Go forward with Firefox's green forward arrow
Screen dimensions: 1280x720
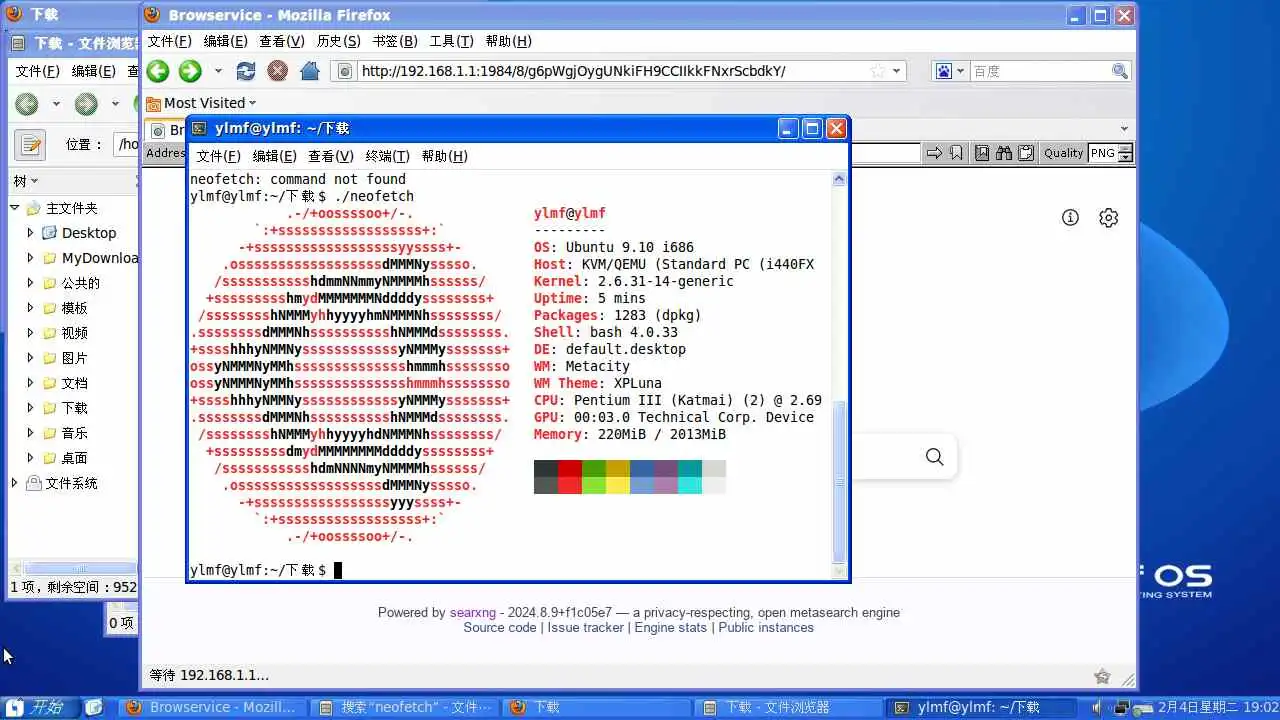(190, 71)
